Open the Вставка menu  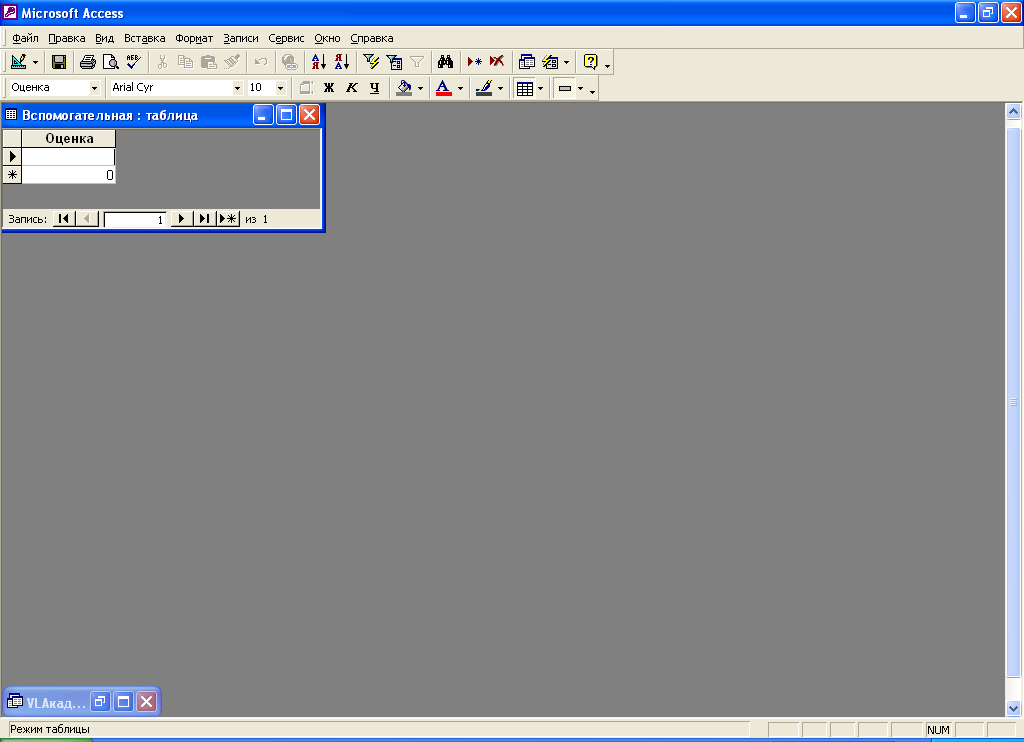tap(144, 38)
